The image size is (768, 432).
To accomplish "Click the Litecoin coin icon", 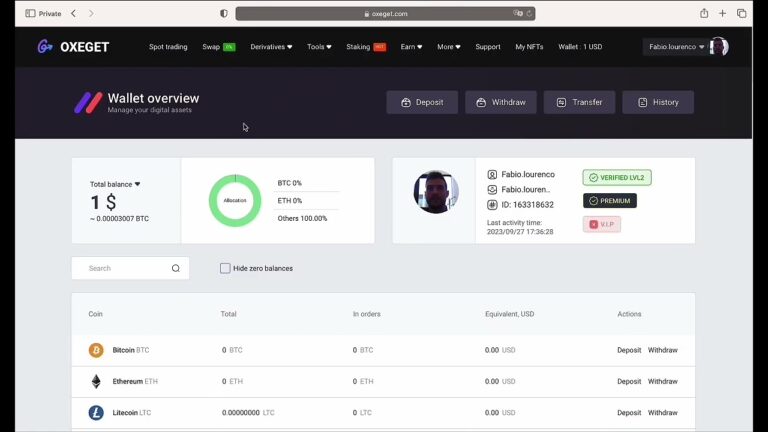I will pyautogui.click(x=96, y=412).
